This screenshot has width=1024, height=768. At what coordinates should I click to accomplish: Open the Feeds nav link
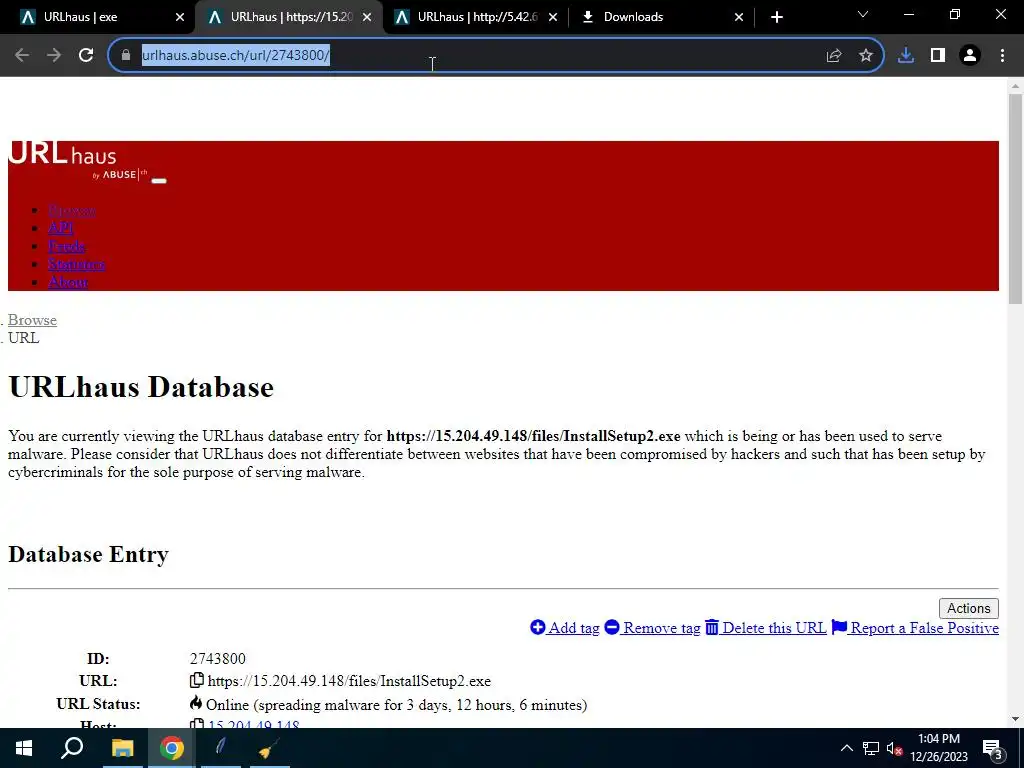(x=67, y=246)
